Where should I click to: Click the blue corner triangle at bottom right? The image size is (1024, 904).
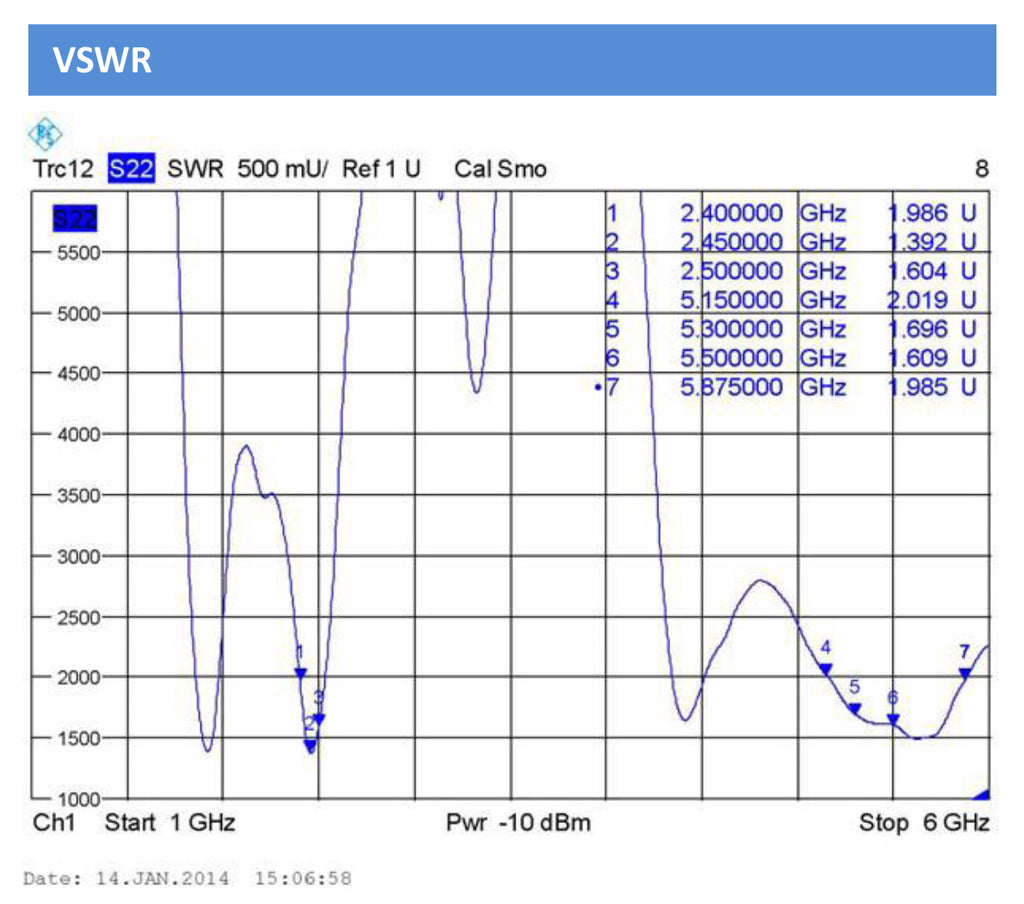point(981,794)
